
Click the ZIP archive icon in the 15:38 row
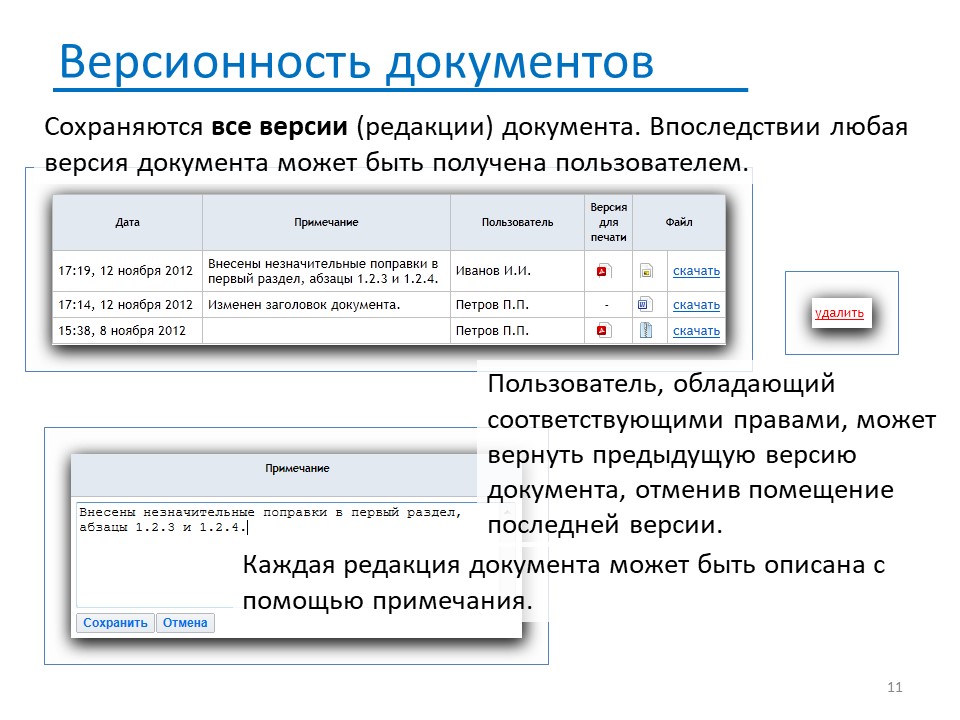(x=645, y=331)
